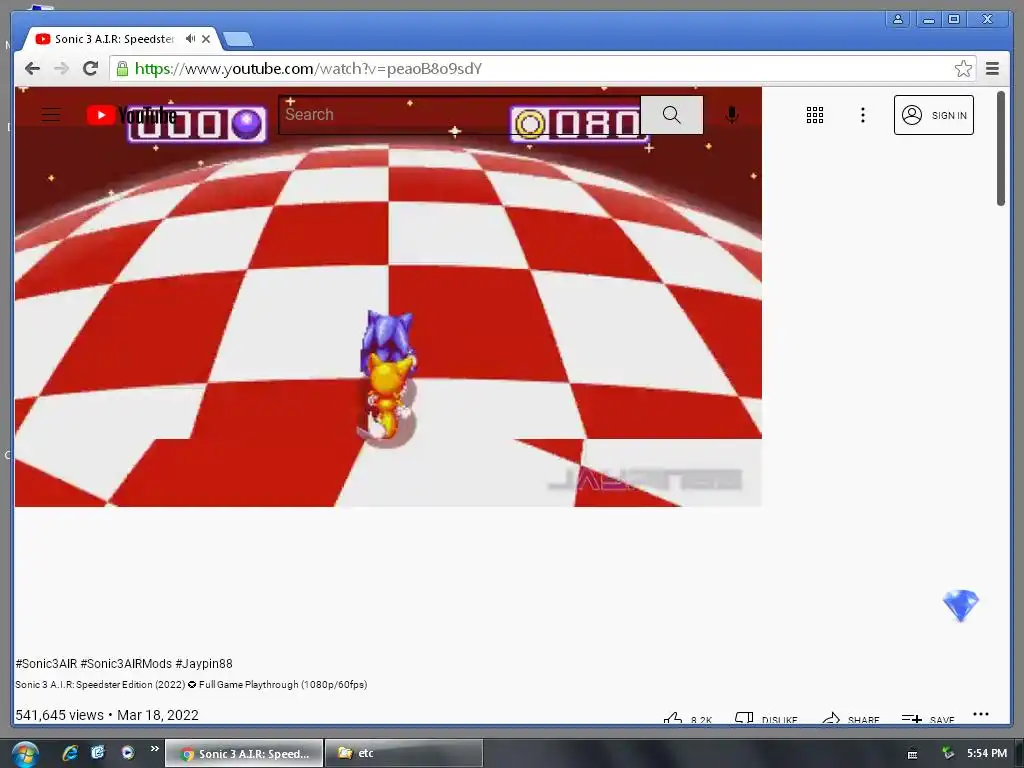Open the Chrome hamburger menu
This screenshot has width=1024, height=768.
tap(992, 69)
